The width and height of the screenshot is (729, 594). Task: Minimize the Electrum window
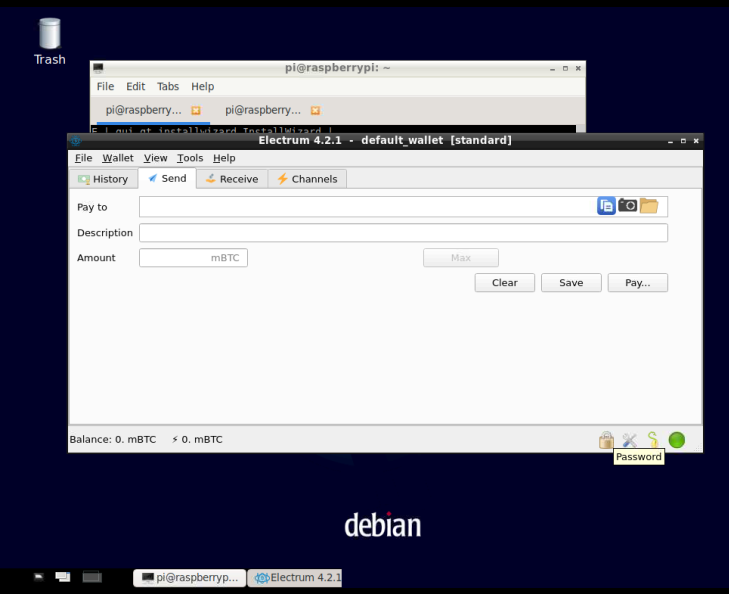(670, 141)
